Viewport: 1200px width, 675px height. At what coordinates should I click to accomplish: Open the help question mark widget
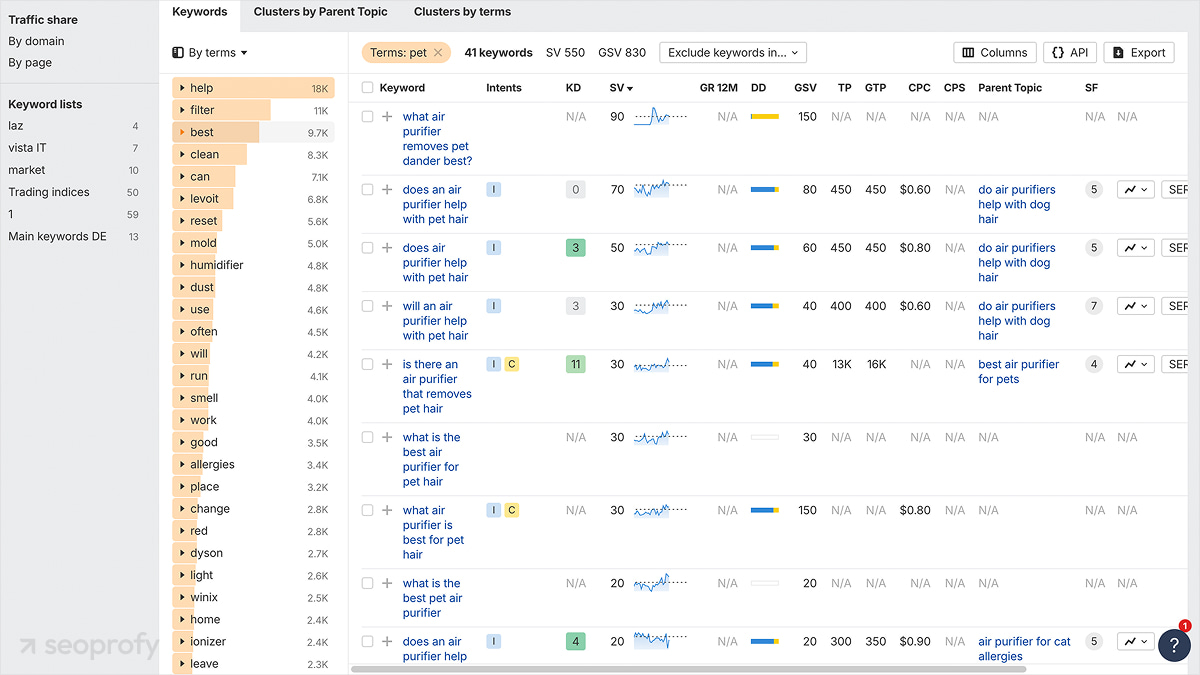(1174, 645)
